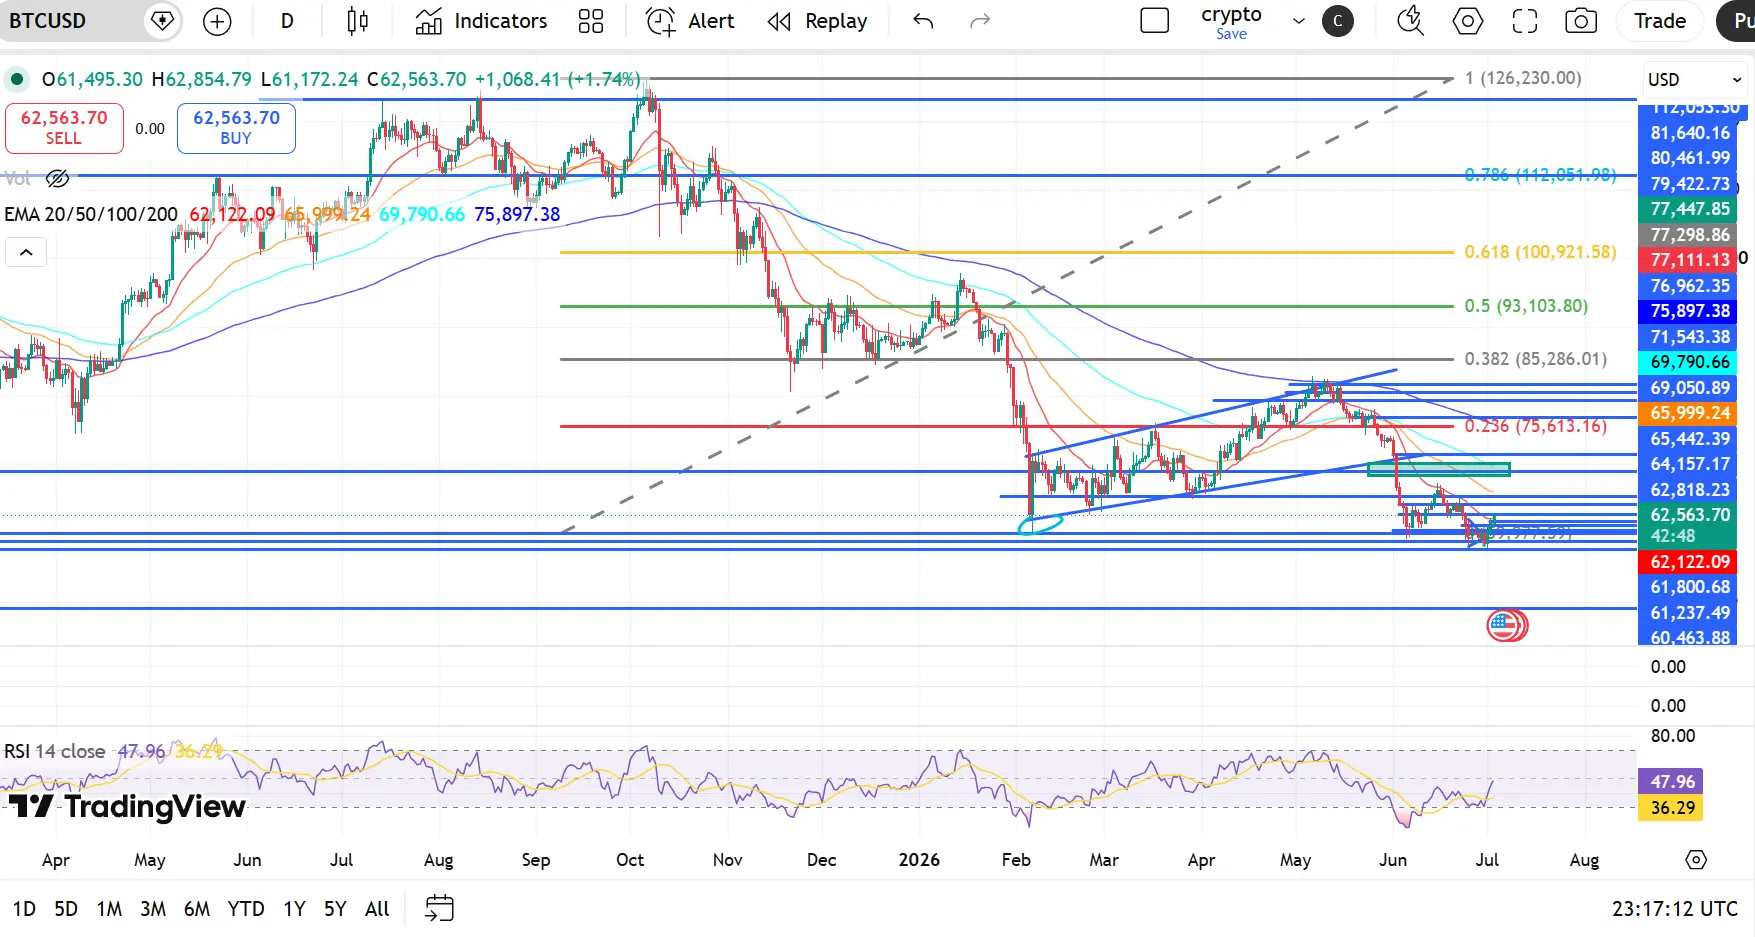Take a chart snapshot with camera icon
The width and height of the screenshot is (1755, 937).
tap(1581, 21)
